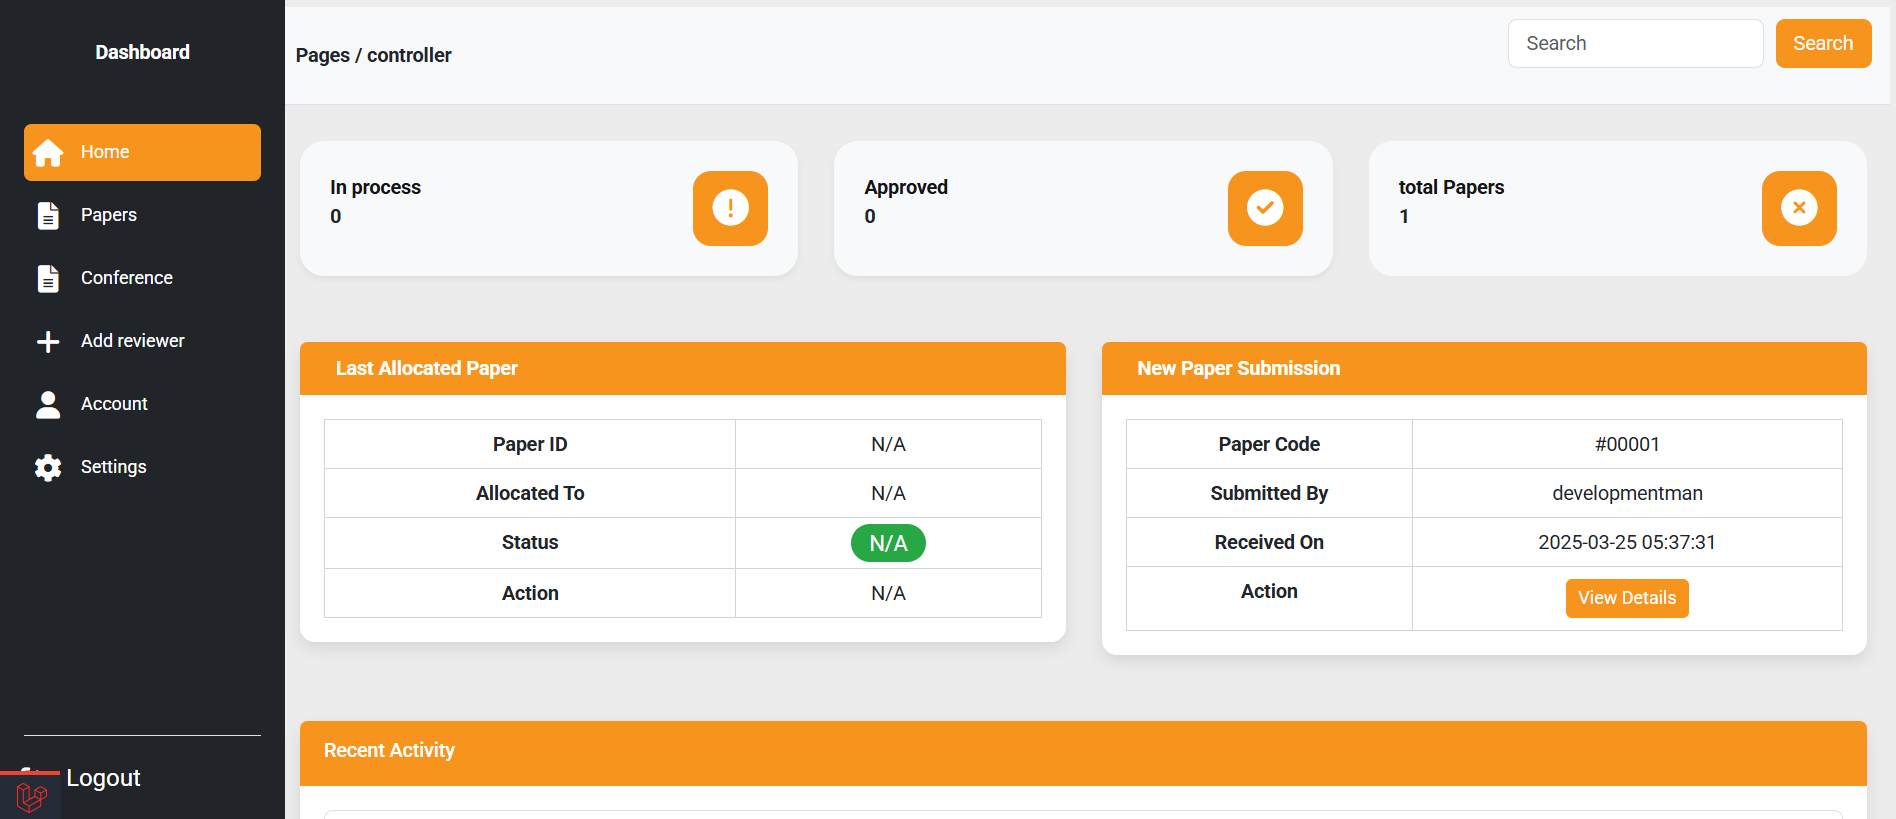Click the plus icon beside Add reviewer
The width and height of the screenshot is (1896, 819).
coord(48,342)
